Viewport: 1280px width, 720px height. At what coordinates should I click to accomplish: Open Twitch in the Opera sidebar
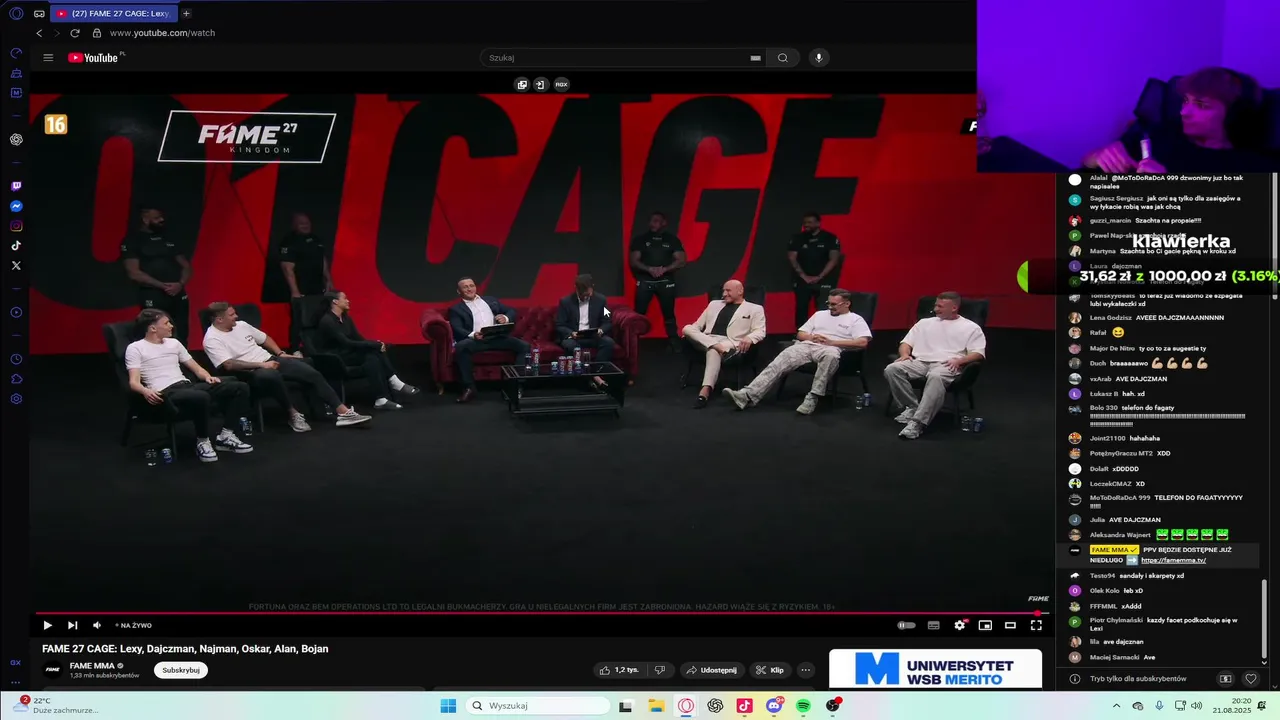16,186
